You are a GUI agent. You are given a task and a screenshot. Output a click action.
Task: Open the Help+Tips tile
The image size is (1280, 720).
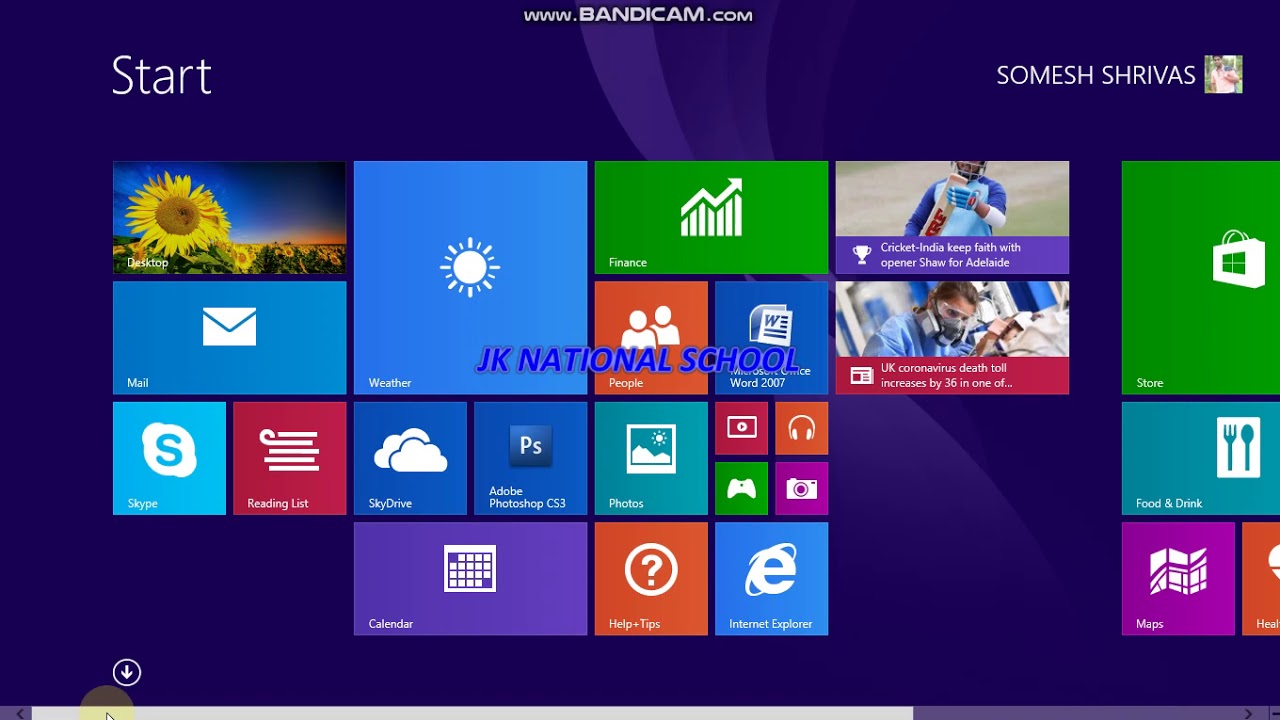click(651, 579)
